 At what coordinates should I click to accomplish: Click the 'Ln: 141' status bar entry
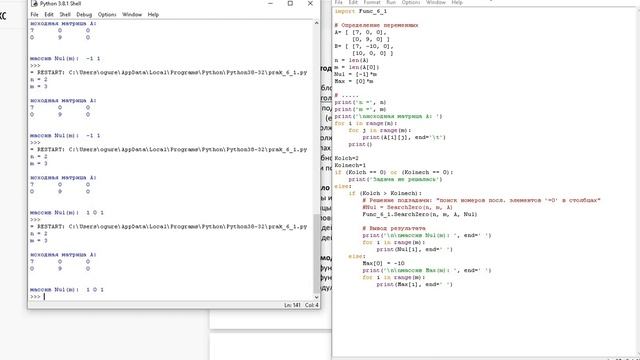(x=292, y=305)
